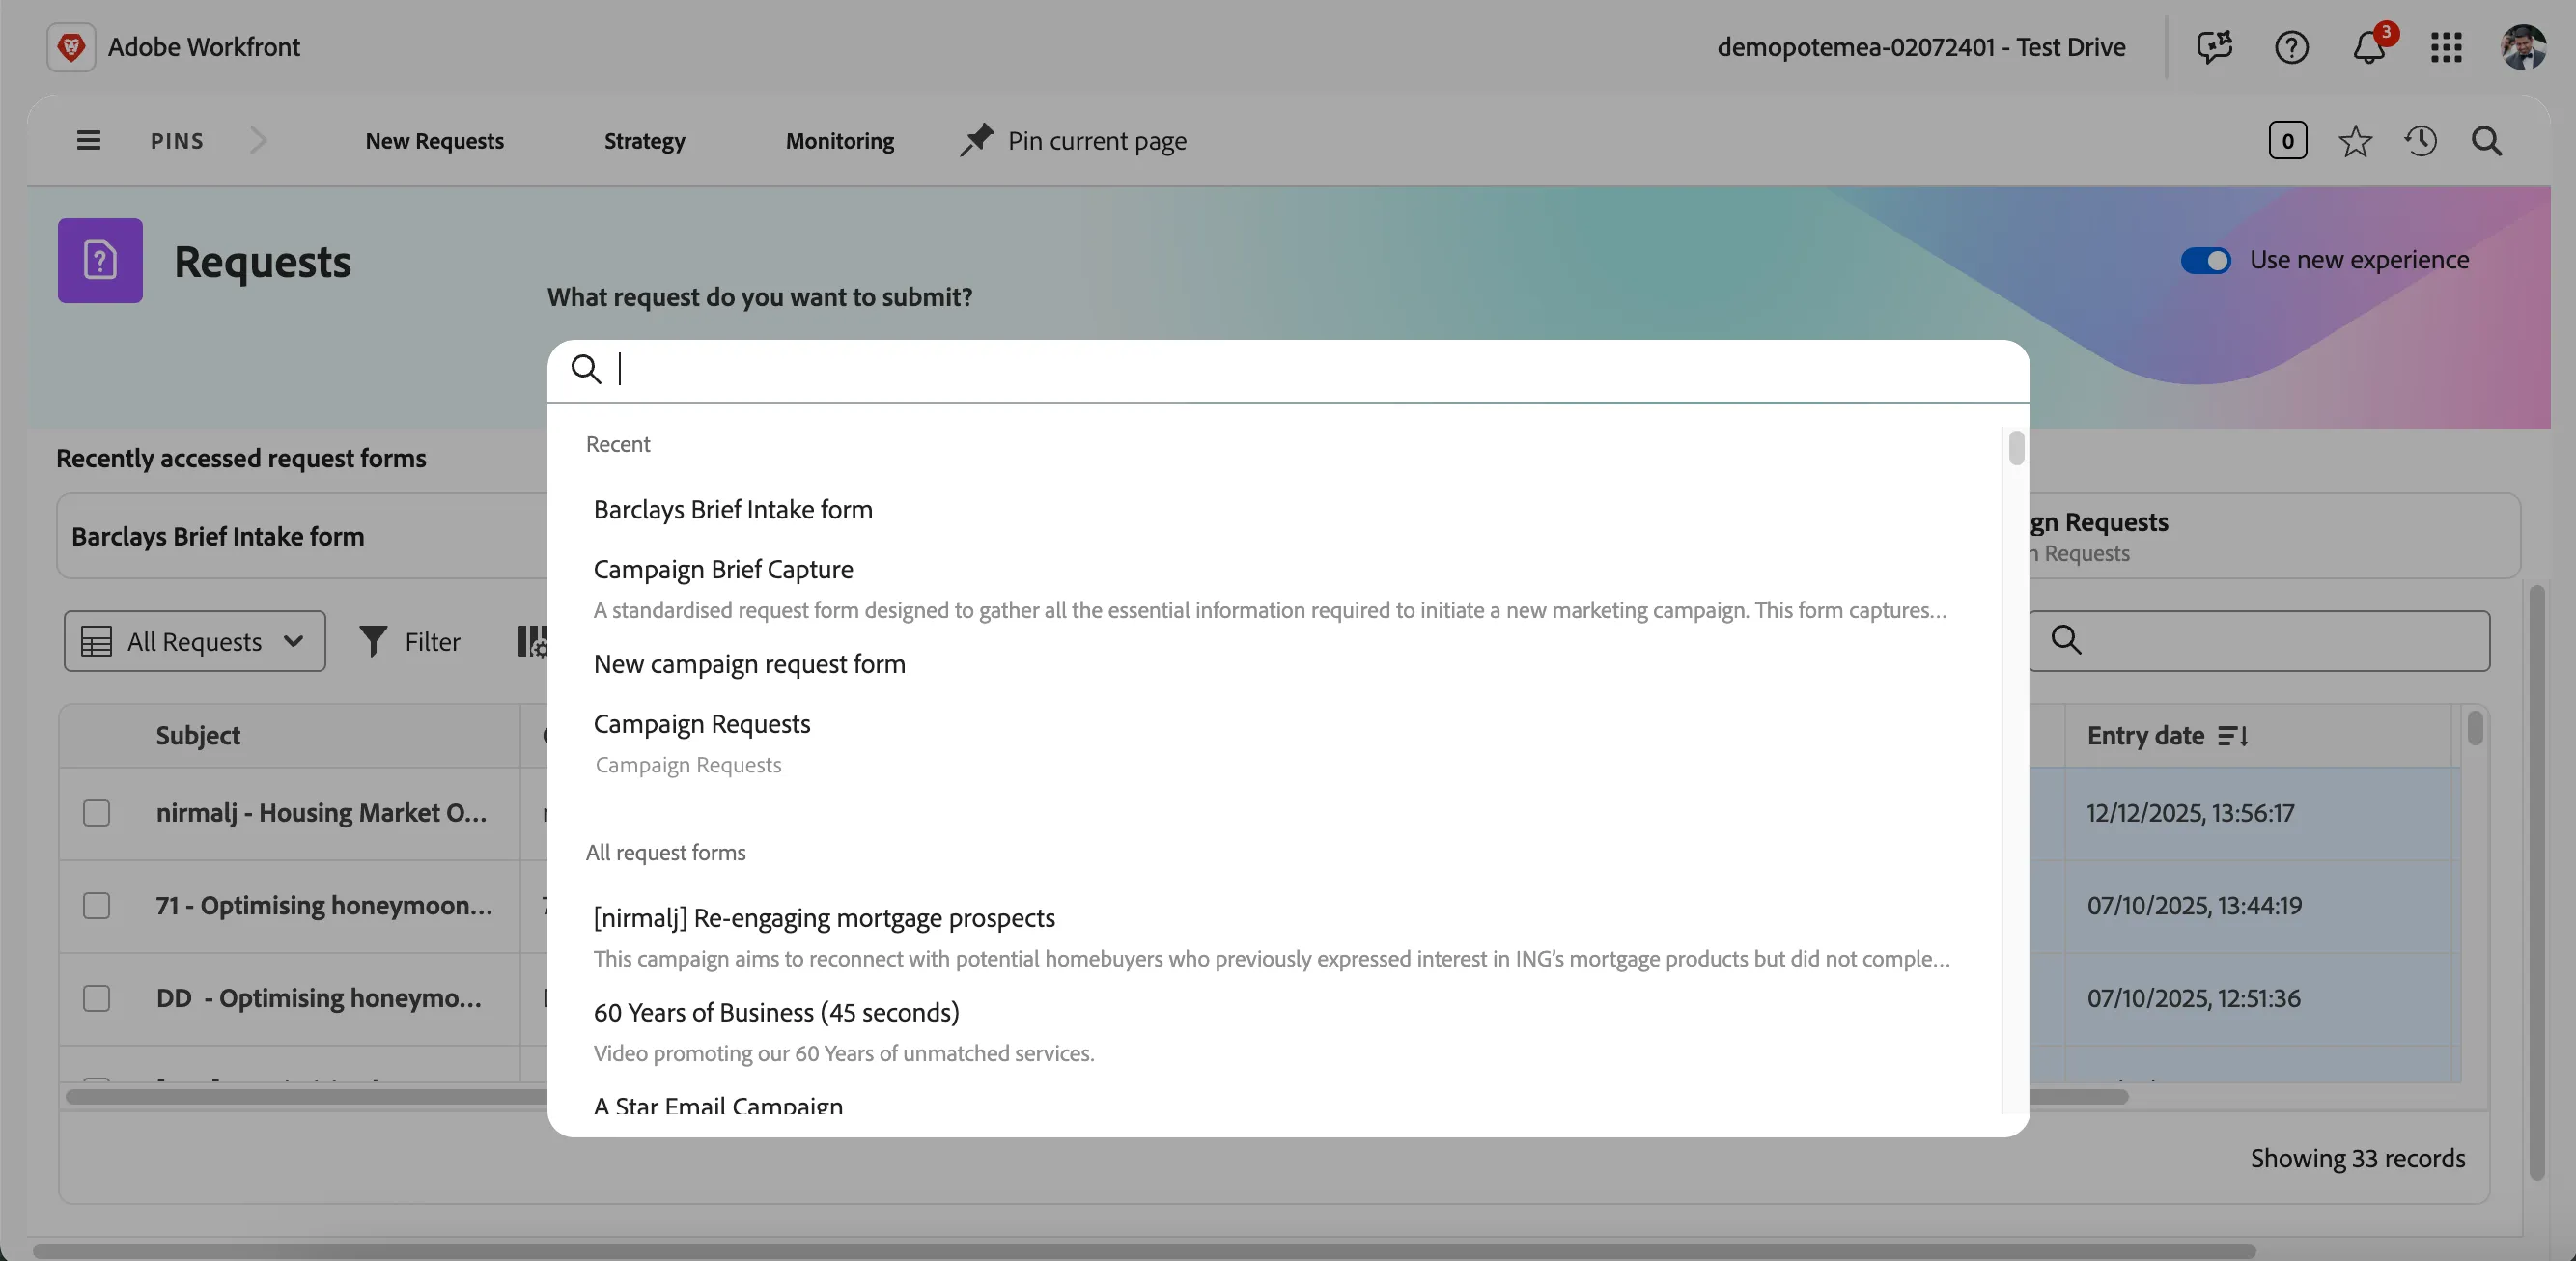
Task: Click the demopotemea-02072401 - Test Drive label
Action: (x=1921, y=47)
